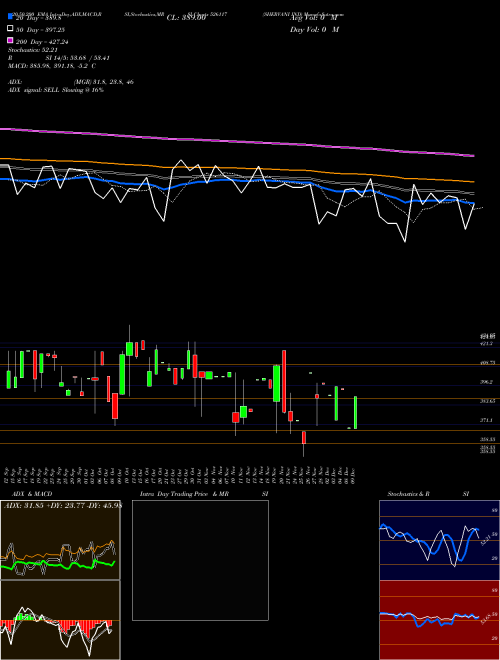Image resolution: width=500 pixels, height=660 pixels.
Task: Select the '20 Day = 389.8' legend text
Action: click(x=38, y=18)
